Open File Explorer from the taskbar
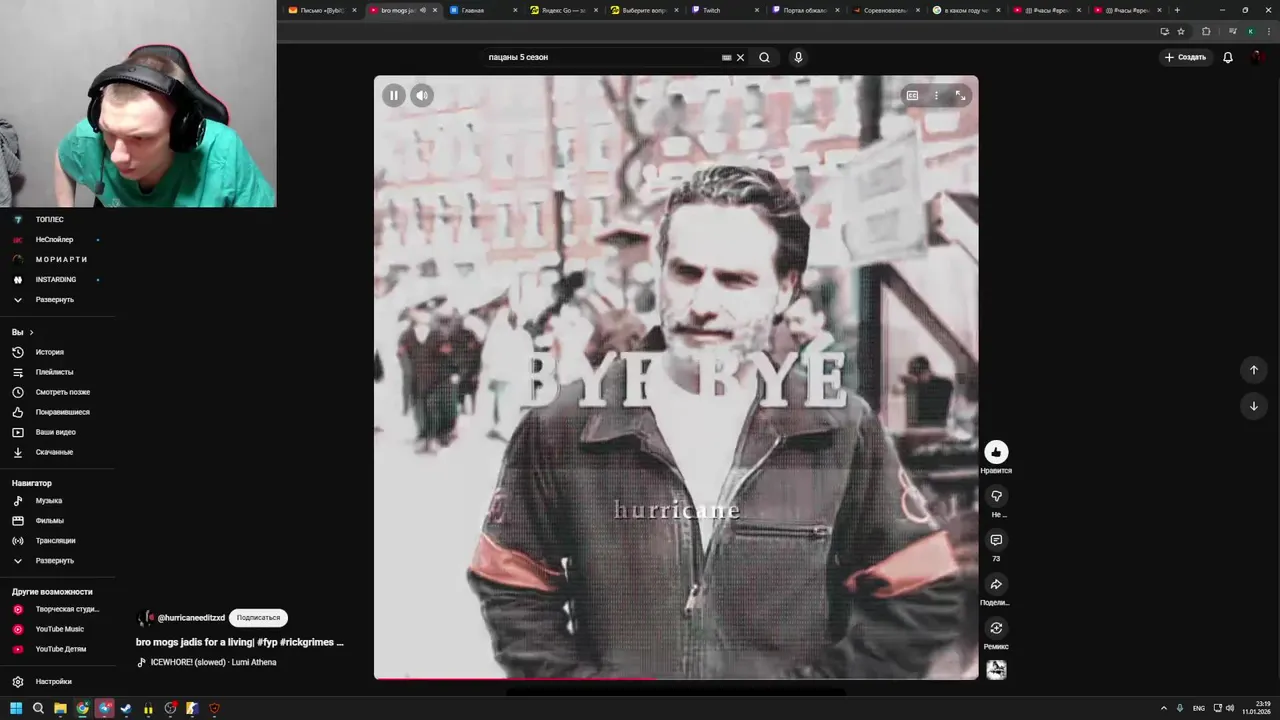Viewport: 1280px width, 720px height. coord(60,708)
